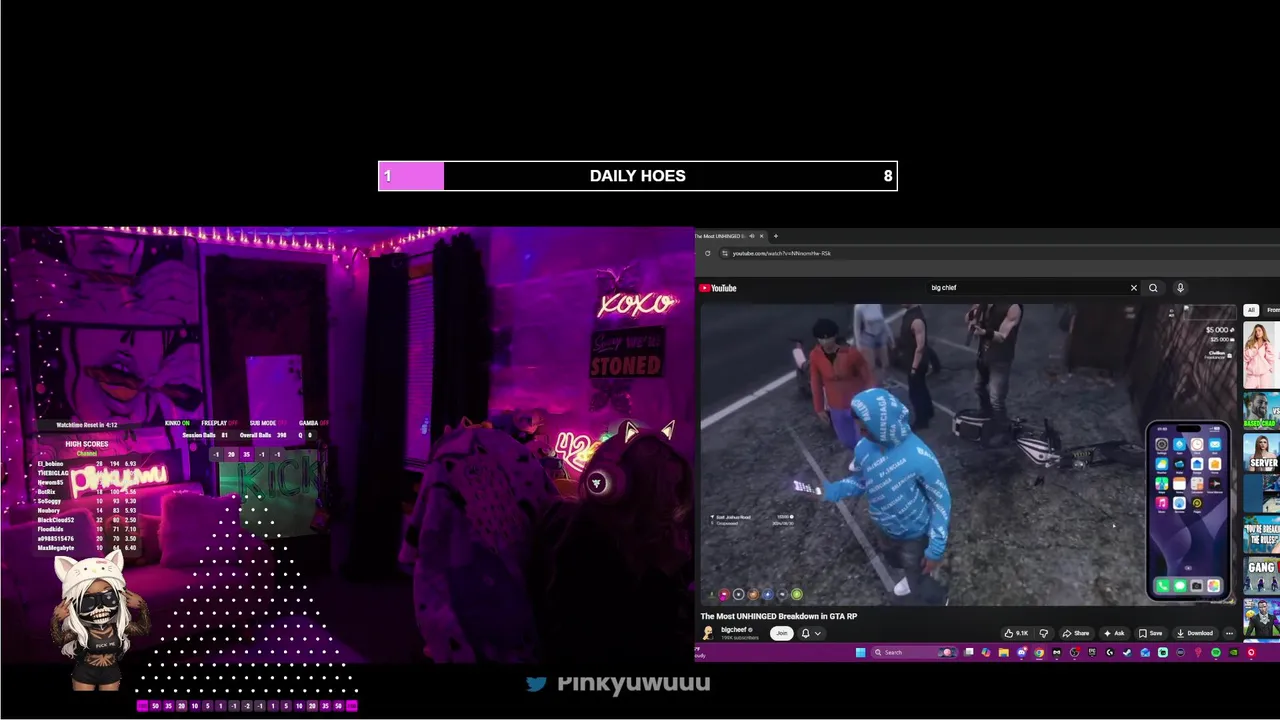Image resolution: width=1280 pixels, height=720 pixels.
Task: Click the taskbar Search box
Action: (914, 652)
